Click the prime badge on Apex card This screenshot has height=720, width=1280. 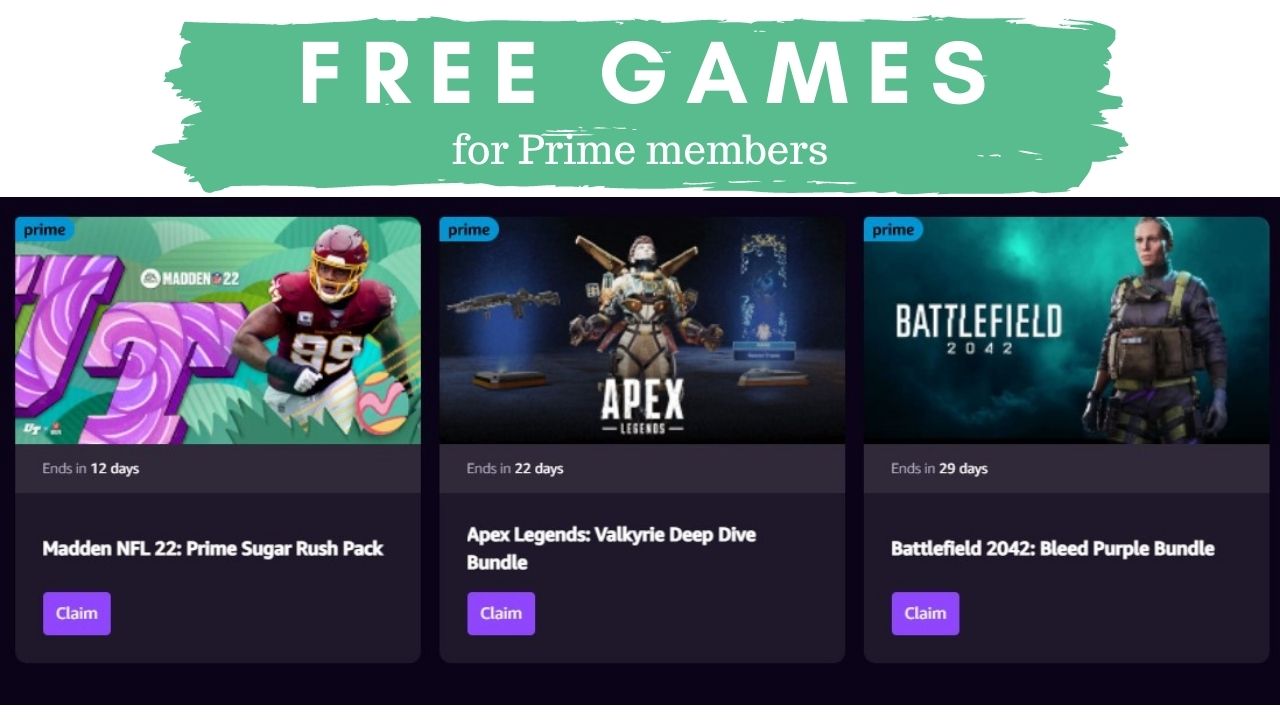tap(469, 230)
